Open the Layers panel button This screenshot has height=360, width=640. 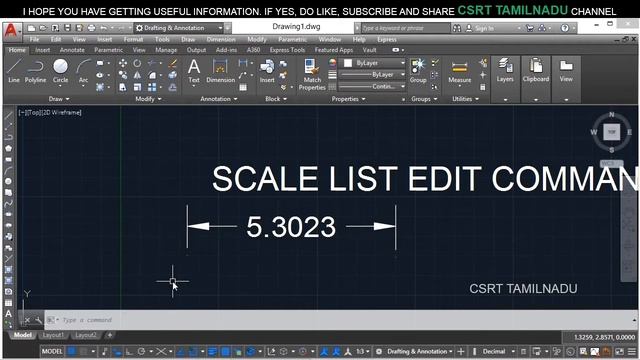coord(505,79)
